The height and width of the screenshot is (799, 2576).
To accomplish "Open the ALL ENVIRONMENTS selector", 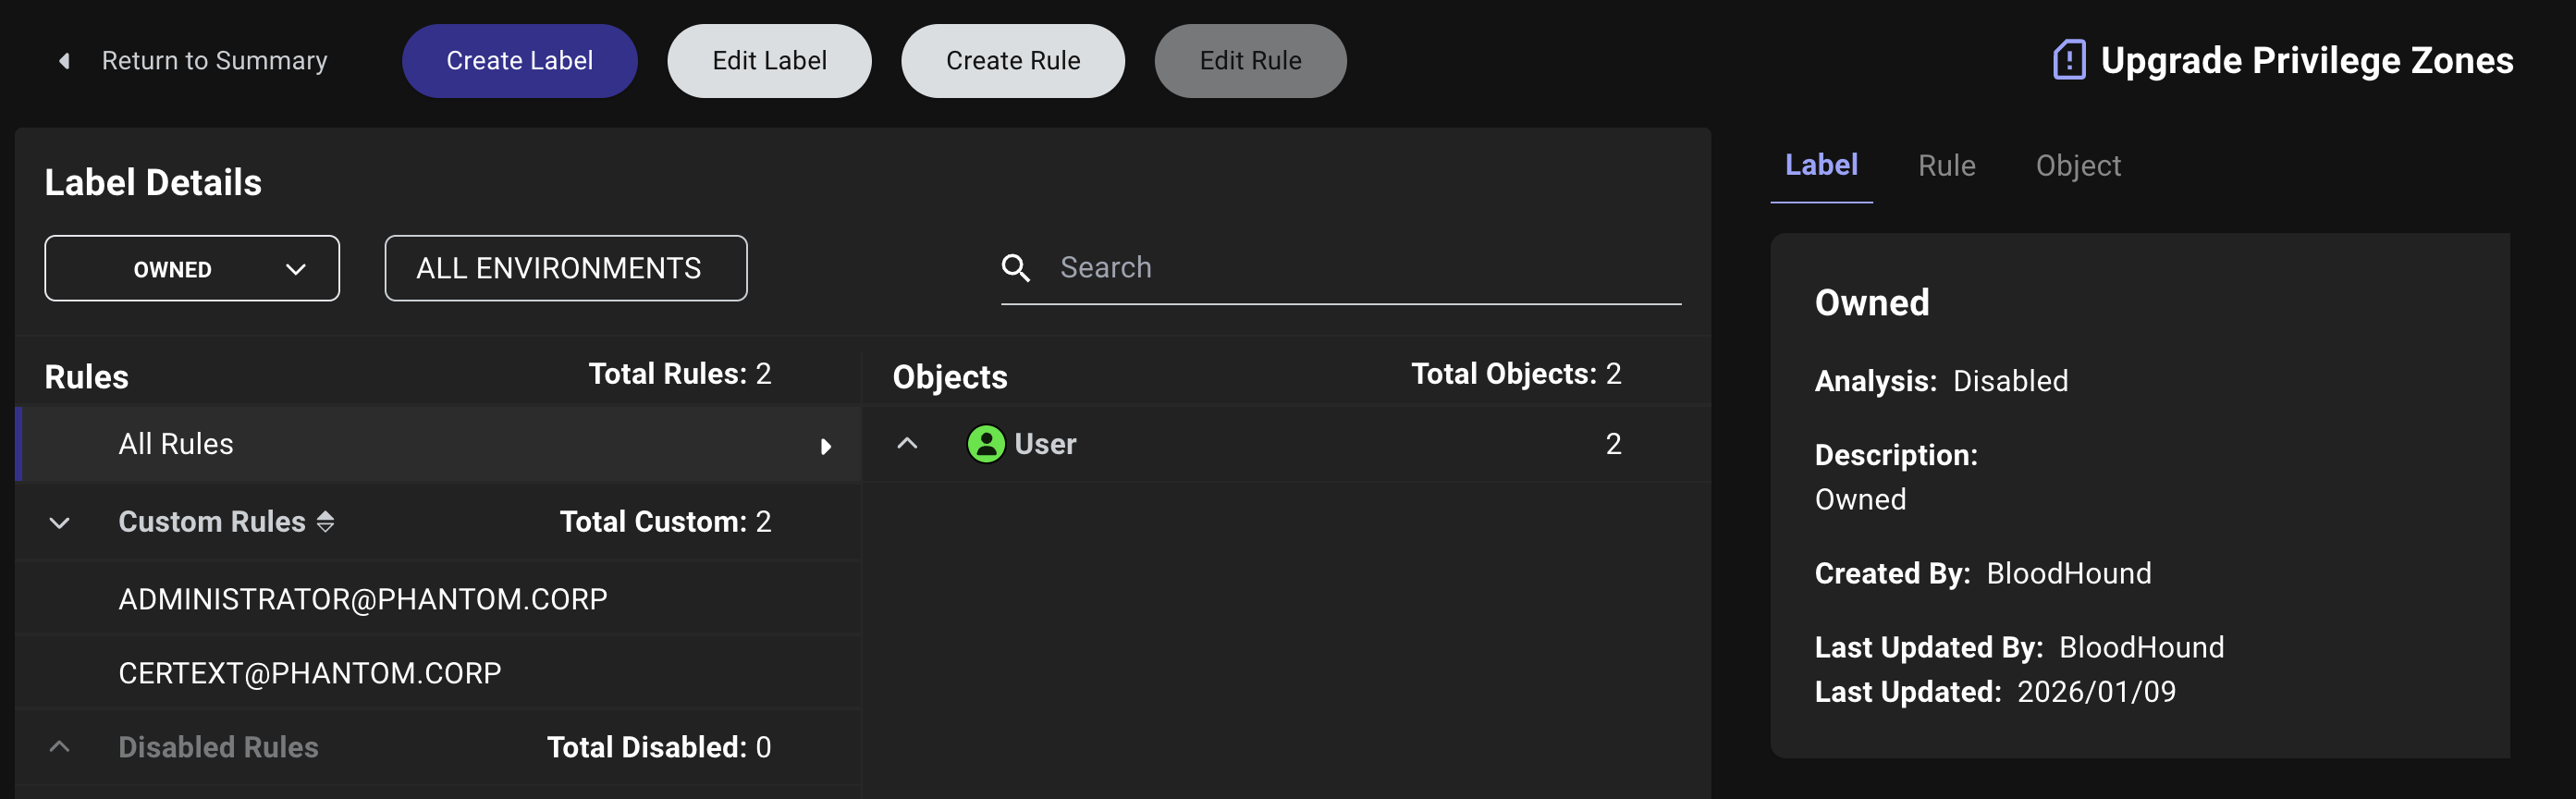I will pyautogui.click(x=565, y=268).
